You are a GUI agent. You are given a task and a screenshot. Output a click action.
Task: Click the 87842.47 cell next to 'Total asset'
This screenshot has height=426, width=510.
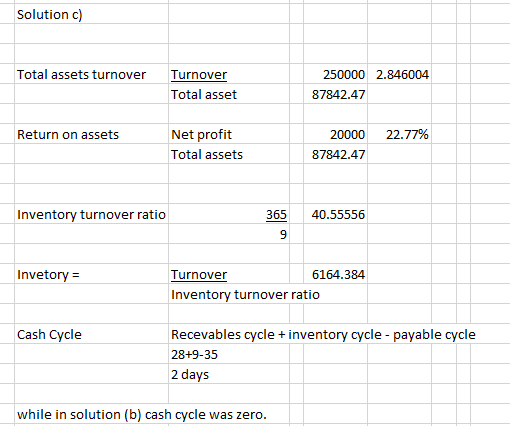pyautogui.click(x=335, y=94)
